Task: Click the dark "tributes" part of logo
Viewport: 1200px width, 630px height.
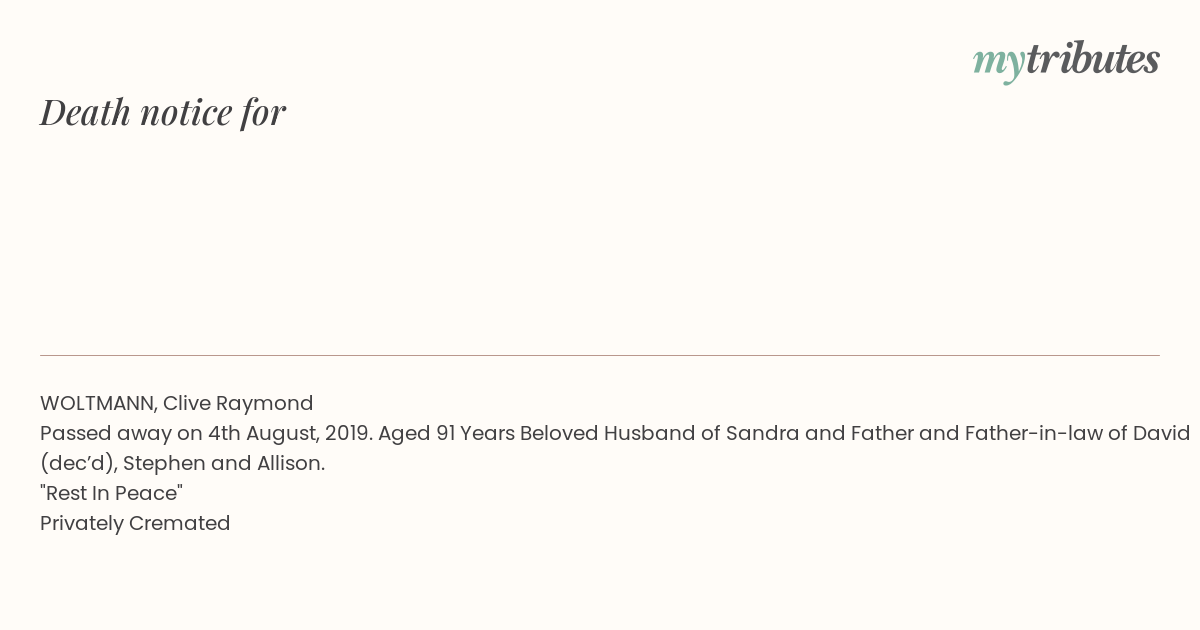Action: (1093, 59)
